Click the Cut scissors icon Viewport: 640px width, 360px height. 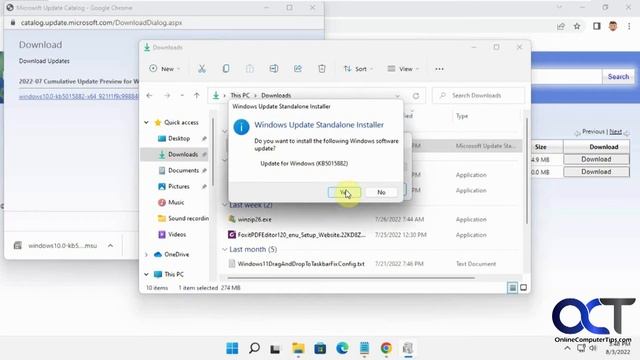[x=202, y=69]
